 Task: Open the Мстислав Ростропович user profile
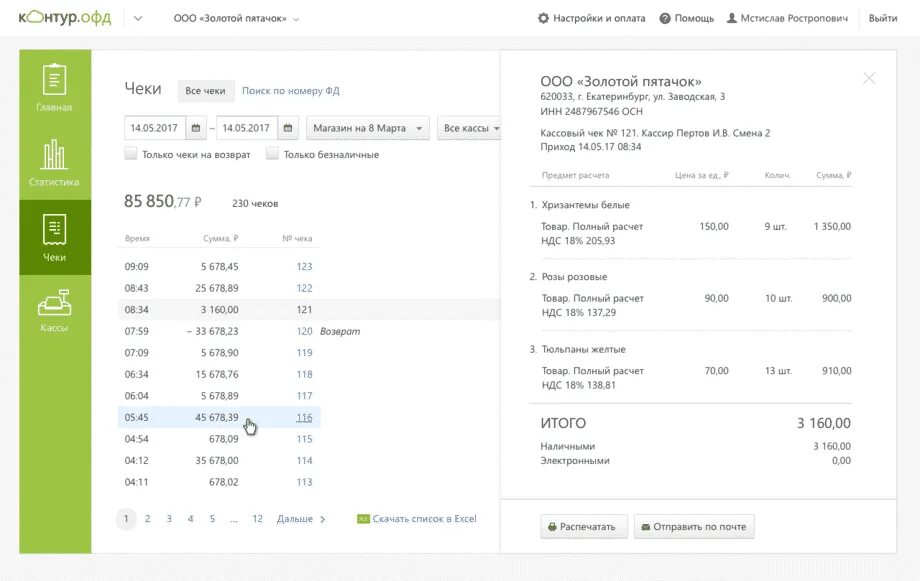[x=787, y=18]
